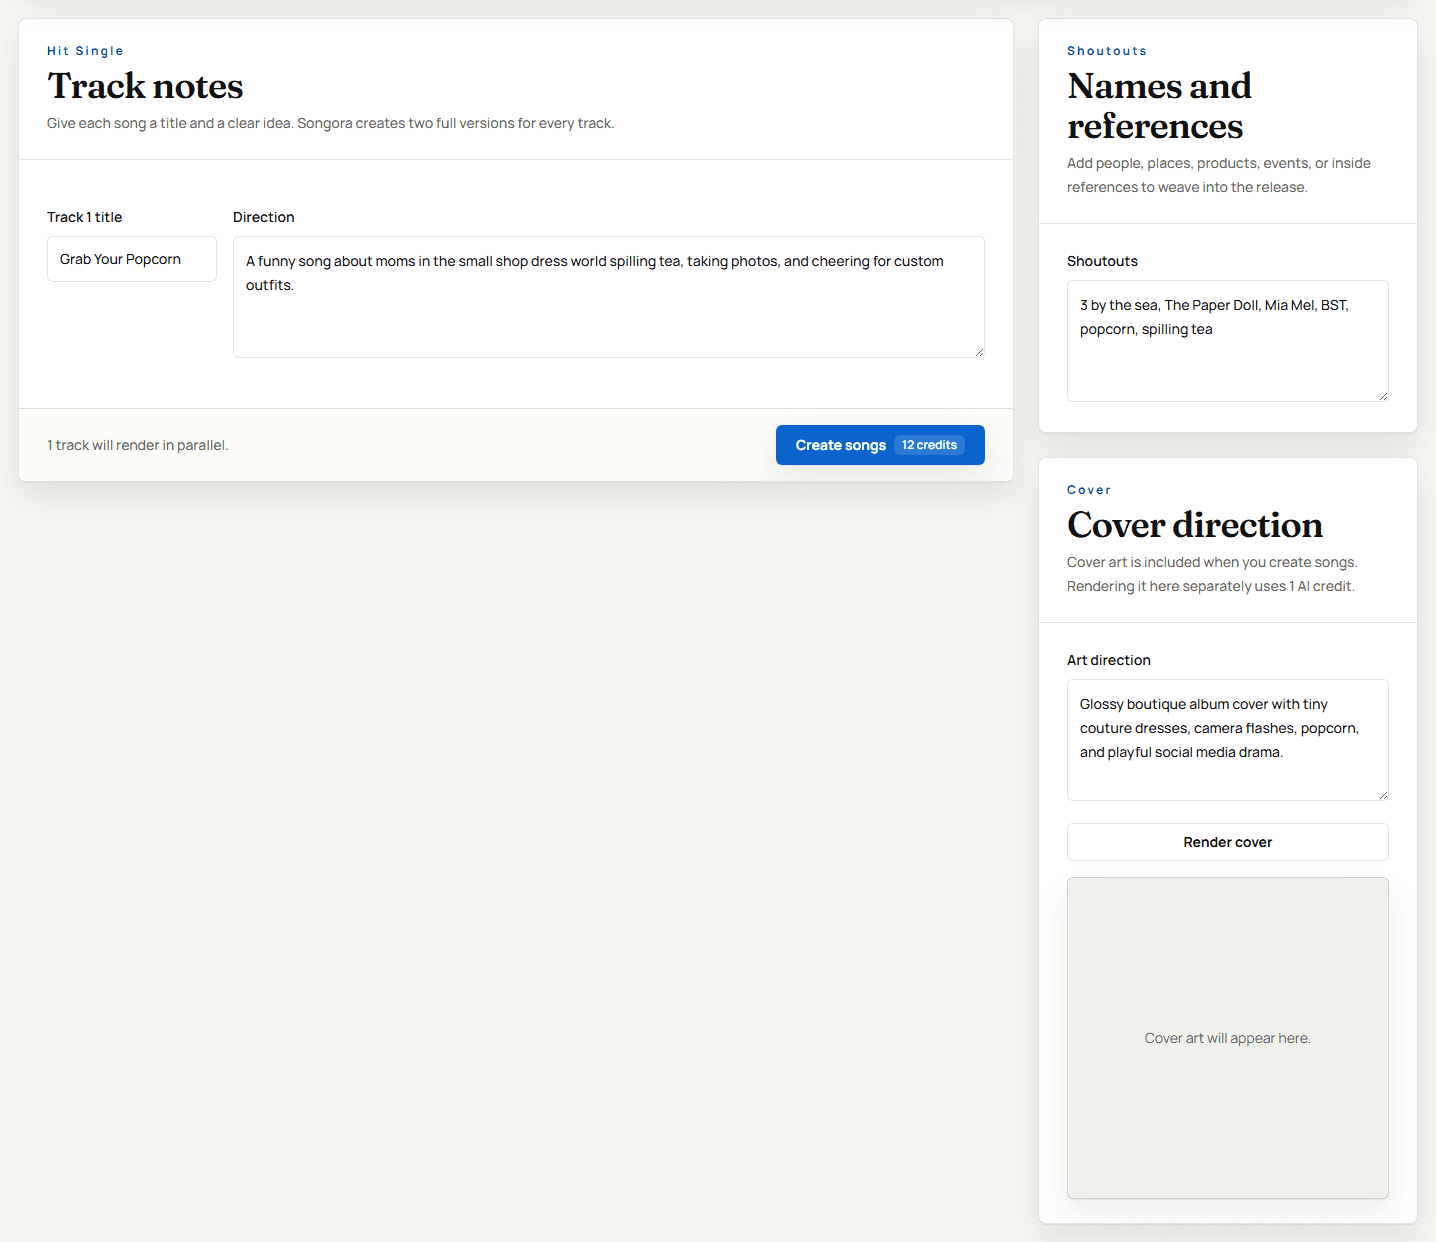Click the Track notes heading
Screen dimensions: 1436x1242
click(x=145, y=87)
